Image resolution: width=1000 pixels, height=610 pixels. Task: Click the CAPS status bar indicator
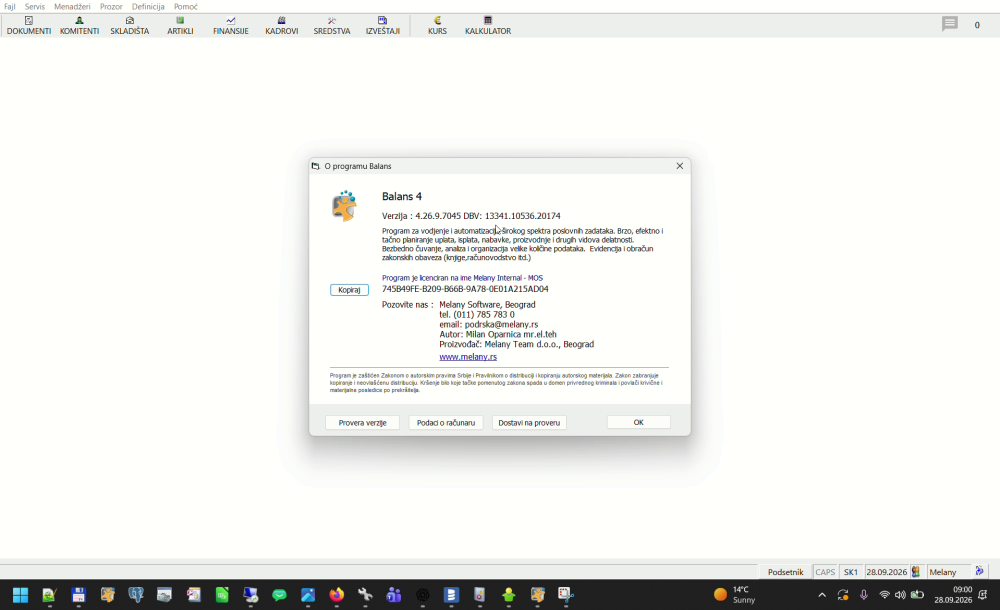click(x=825, y=572)
